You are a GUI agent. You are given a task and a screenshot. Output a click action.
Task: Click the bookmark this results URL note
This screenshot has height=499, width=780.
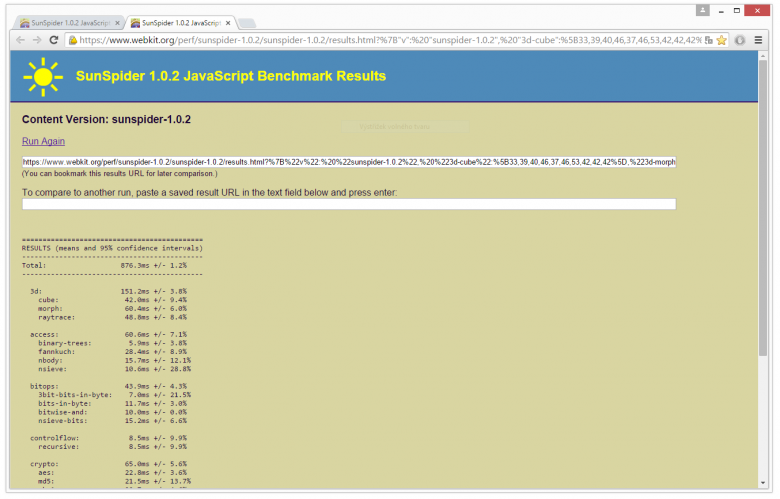tap(119, 174)
